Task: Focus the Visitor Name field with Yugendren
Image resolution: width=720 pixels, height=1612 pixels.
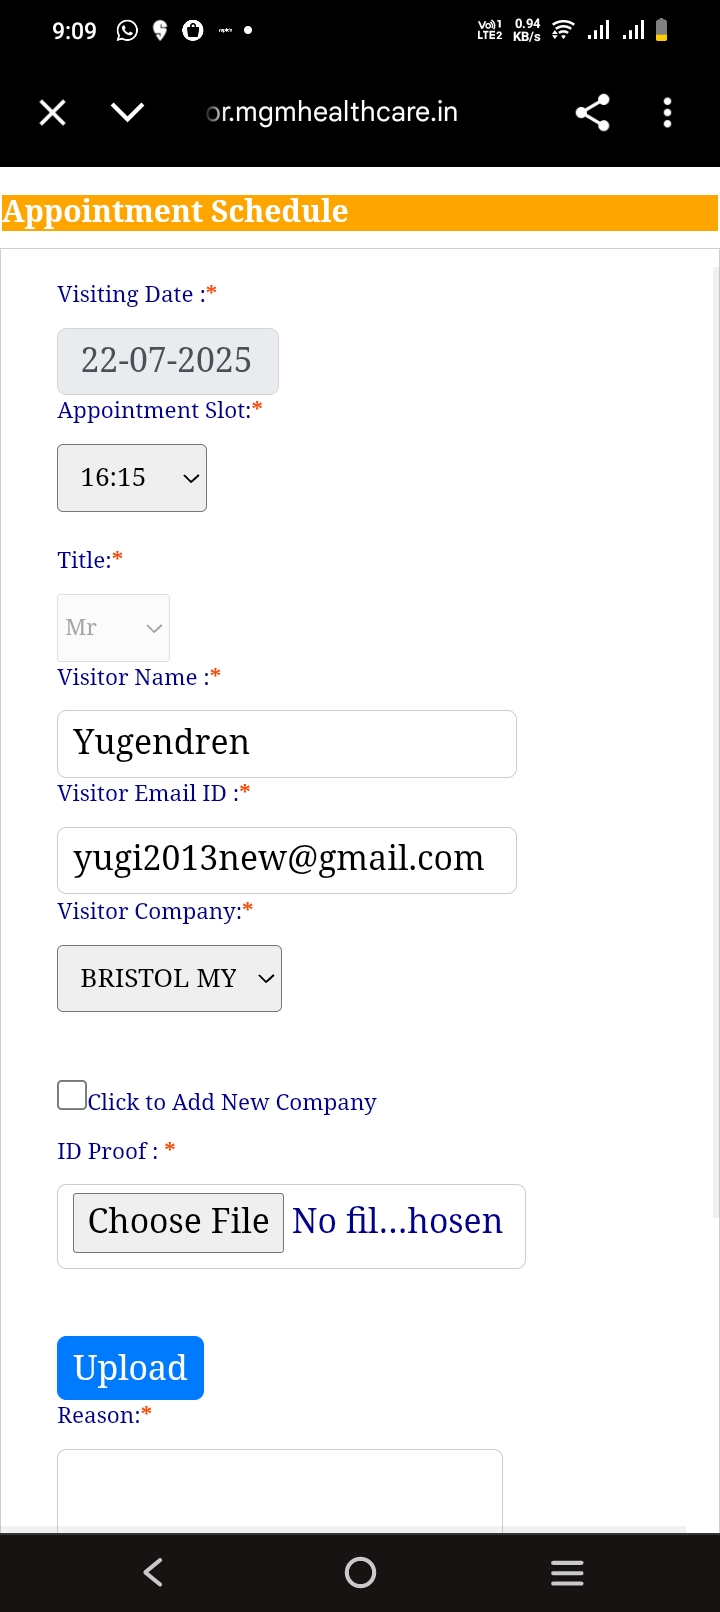Action: pyautogui.click(x=287, y=744)
